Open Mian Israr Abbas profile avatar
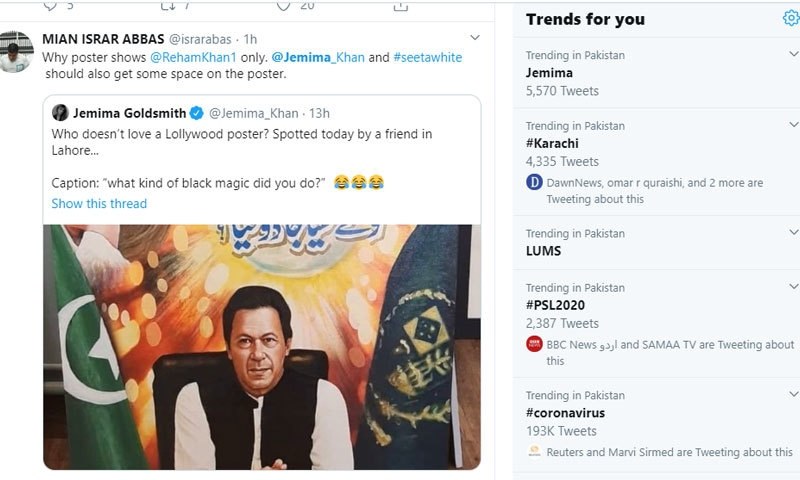 point(15,52)
